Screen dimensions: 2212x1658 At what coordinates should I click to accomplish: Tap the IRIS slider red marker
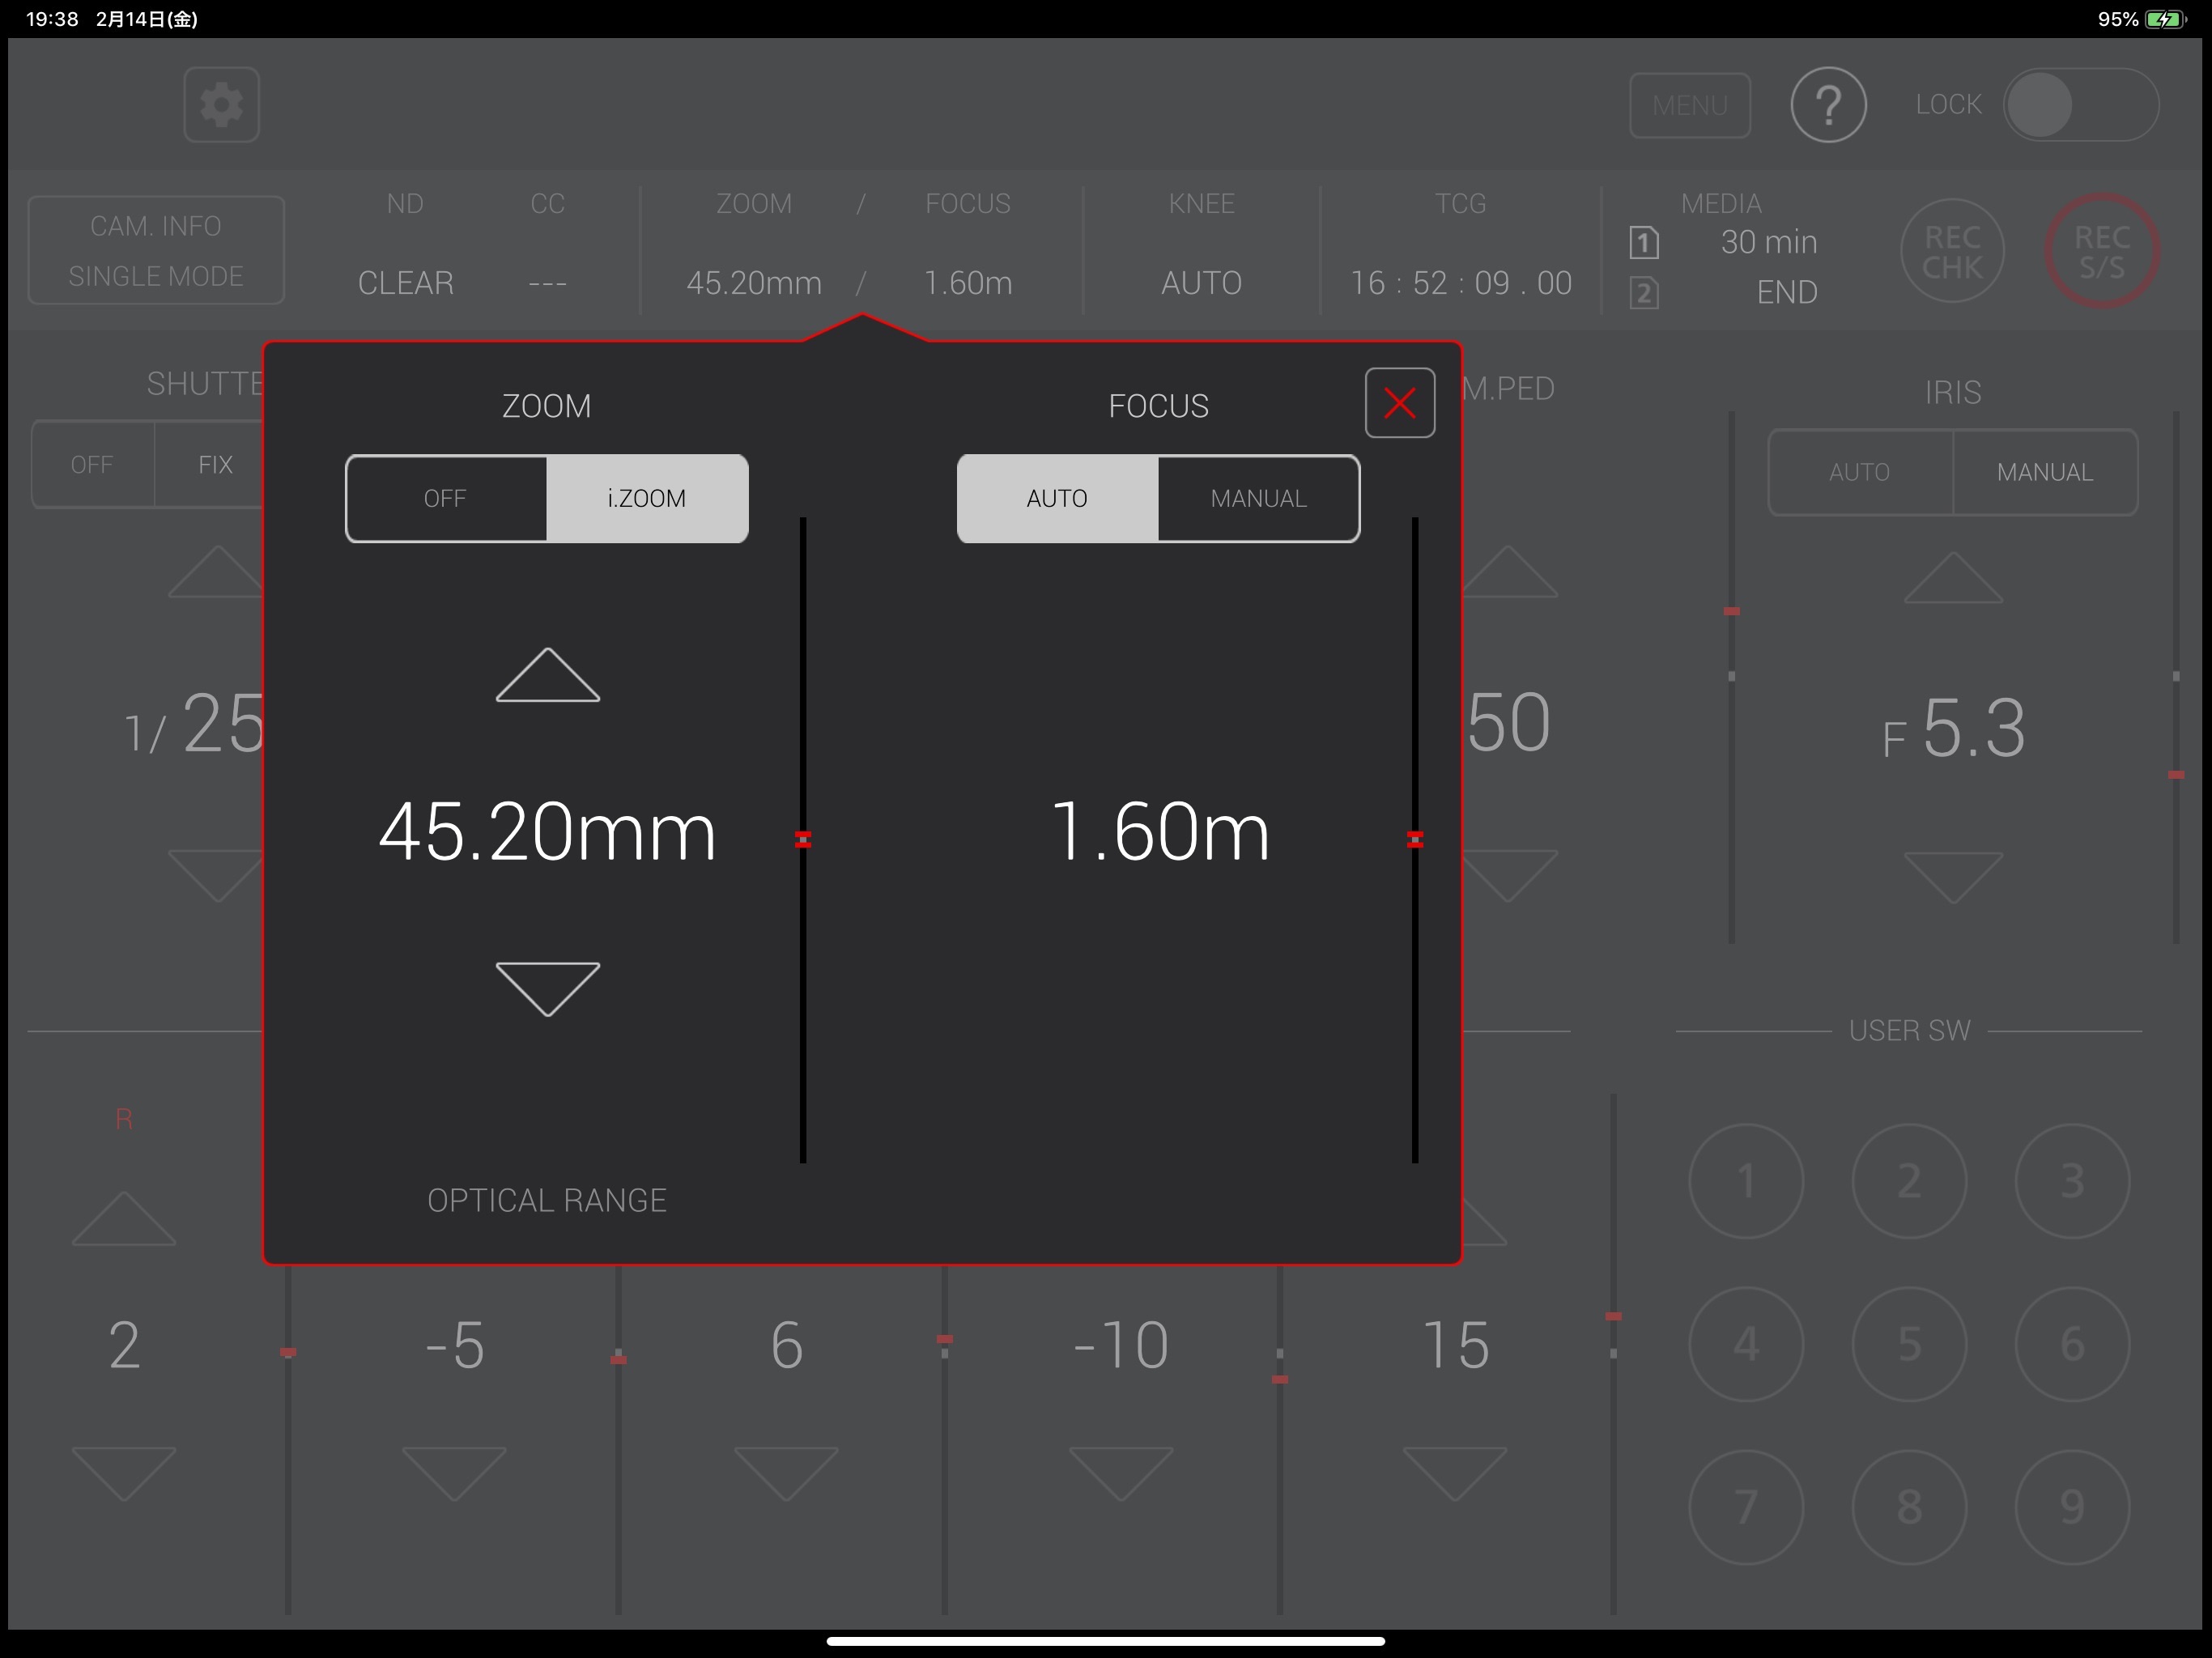pos(2176,775)
